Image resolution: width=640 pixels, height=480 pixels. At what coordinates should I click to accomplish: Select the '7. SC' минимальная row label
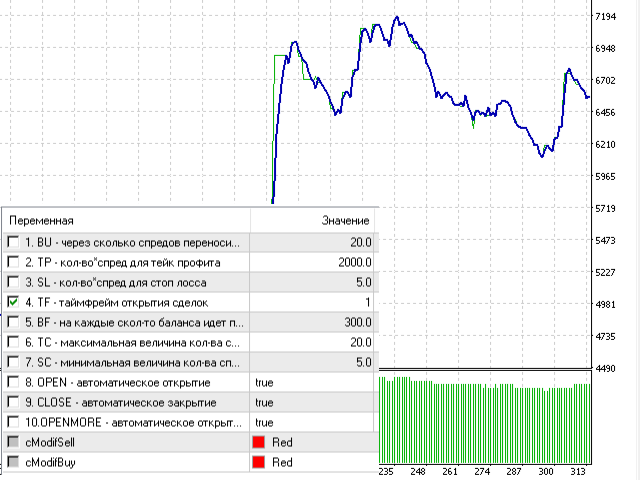133,362
